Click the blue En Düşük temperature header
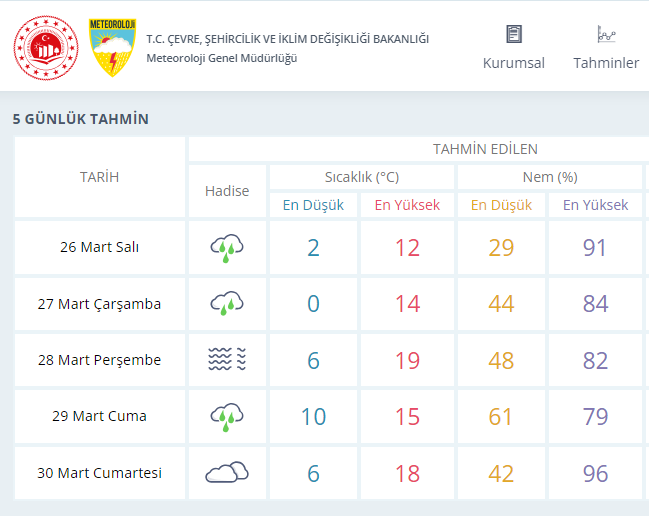Viewport: 649px width, 516px height. (313, 205)
